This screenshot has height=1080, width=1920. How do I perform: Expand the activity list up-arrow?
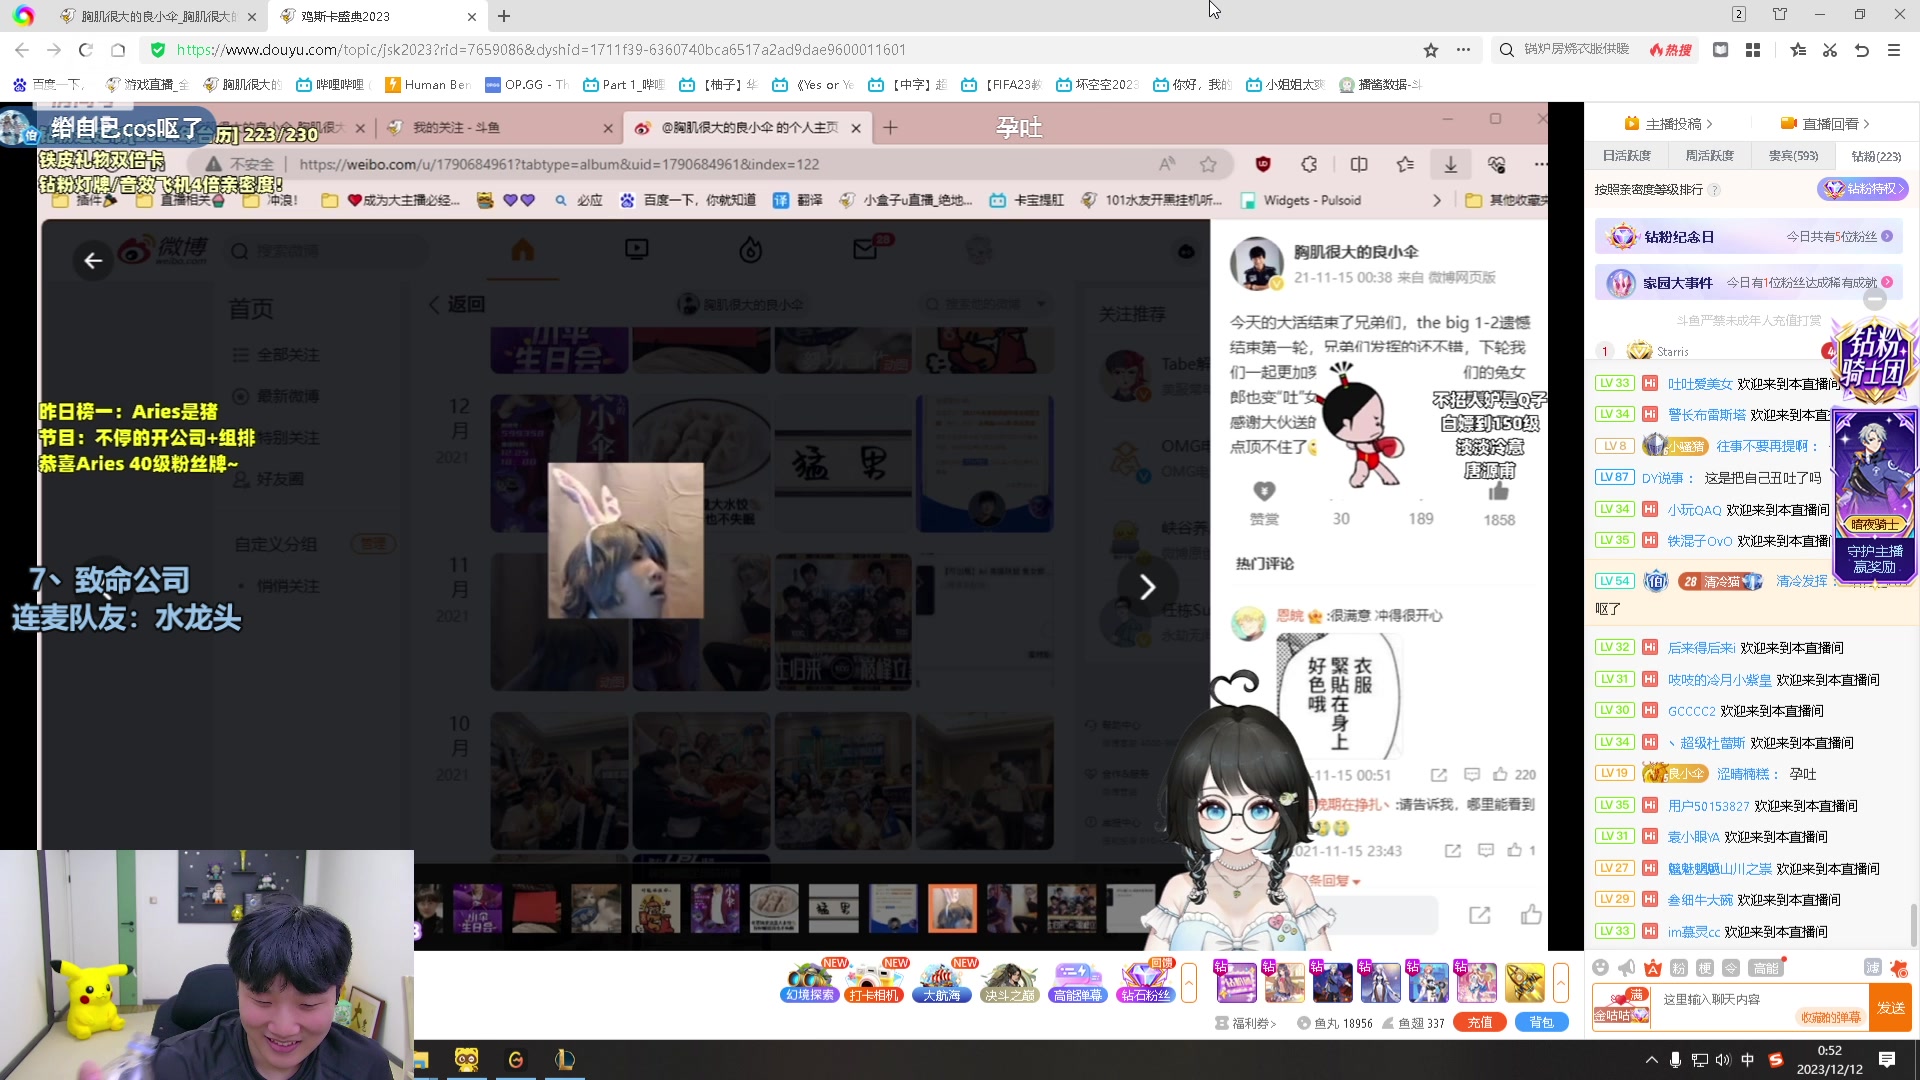1189,982
